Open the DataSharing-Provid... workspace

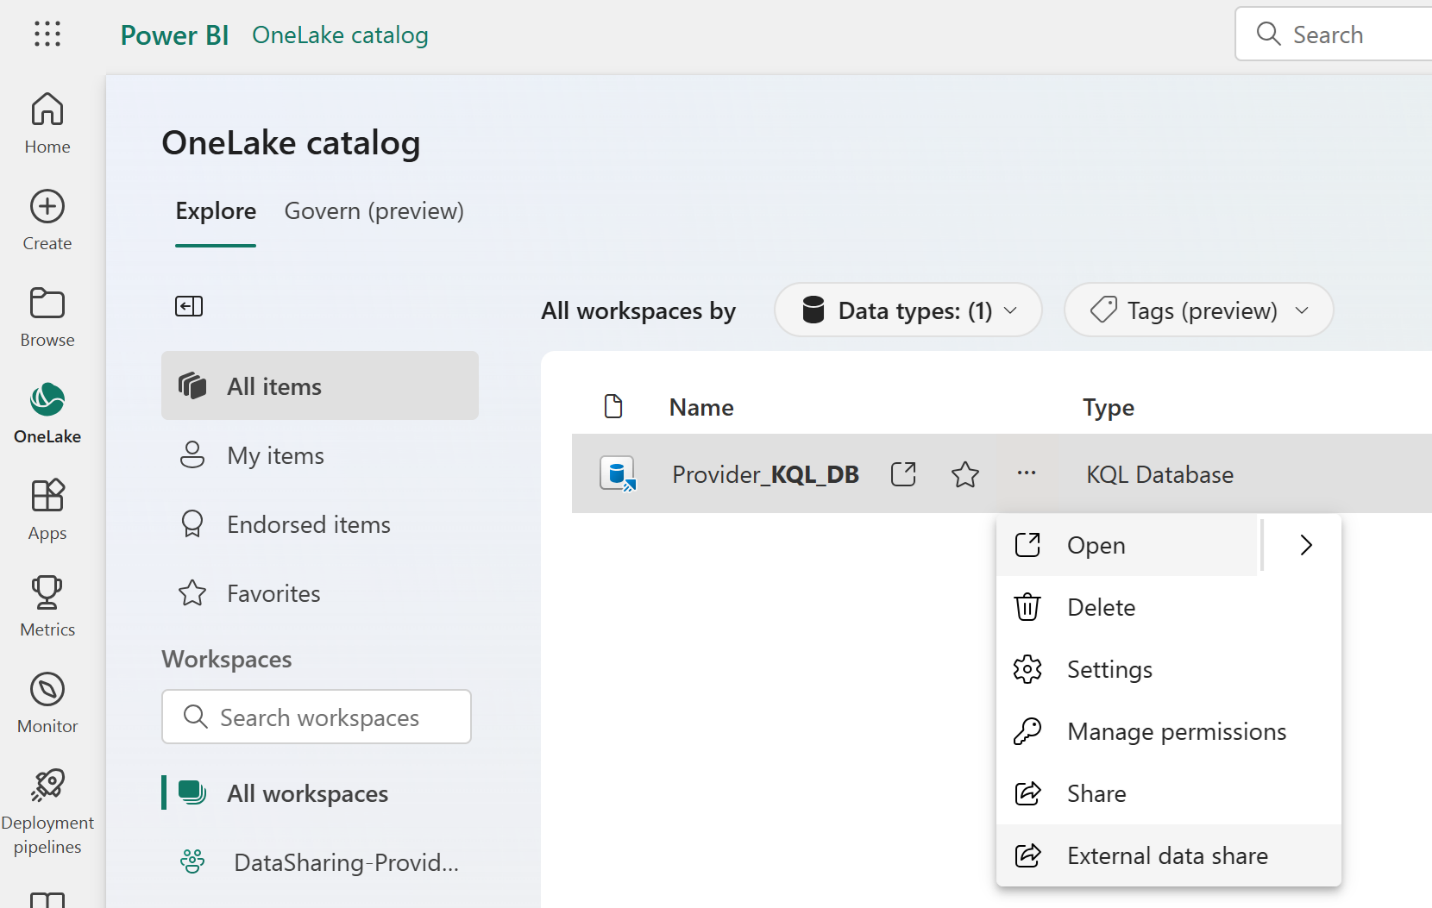[x=320, y=862]
